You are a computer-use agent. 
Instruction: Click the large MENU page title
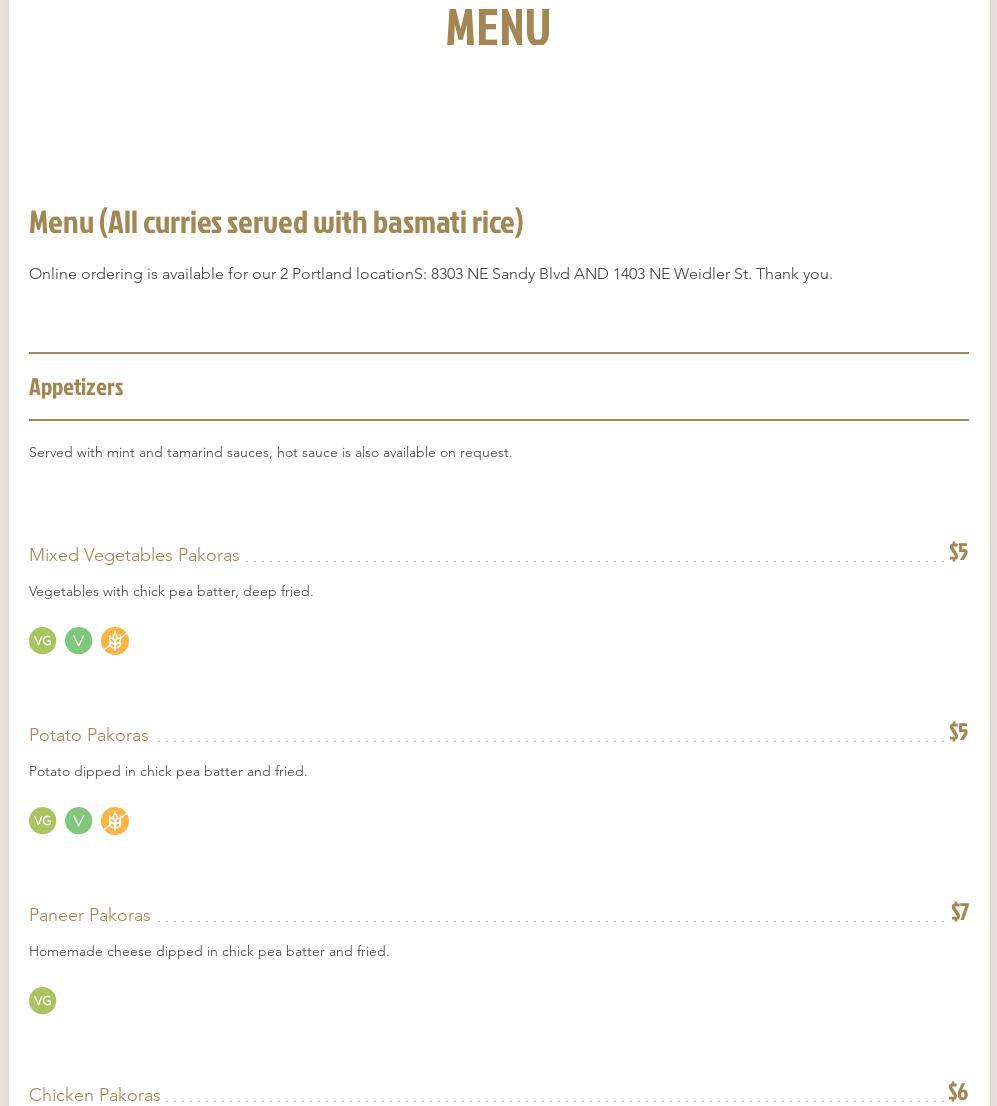tap(498, 27)
